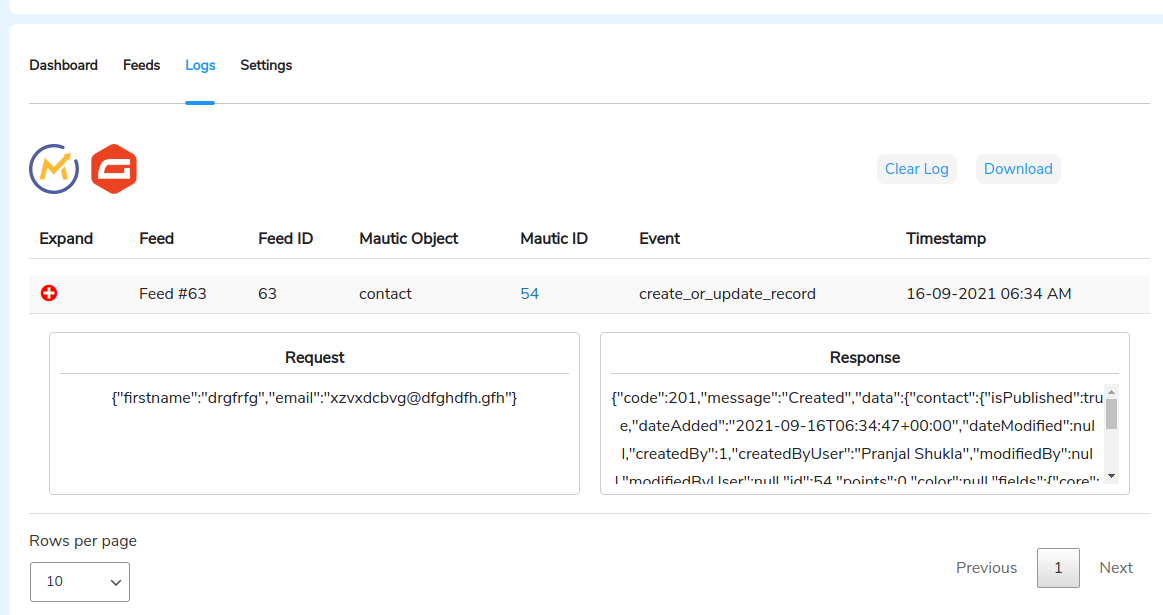Click the Request JSON text
This screenshot has width=1163, height=615.
[x=314, y=398]
